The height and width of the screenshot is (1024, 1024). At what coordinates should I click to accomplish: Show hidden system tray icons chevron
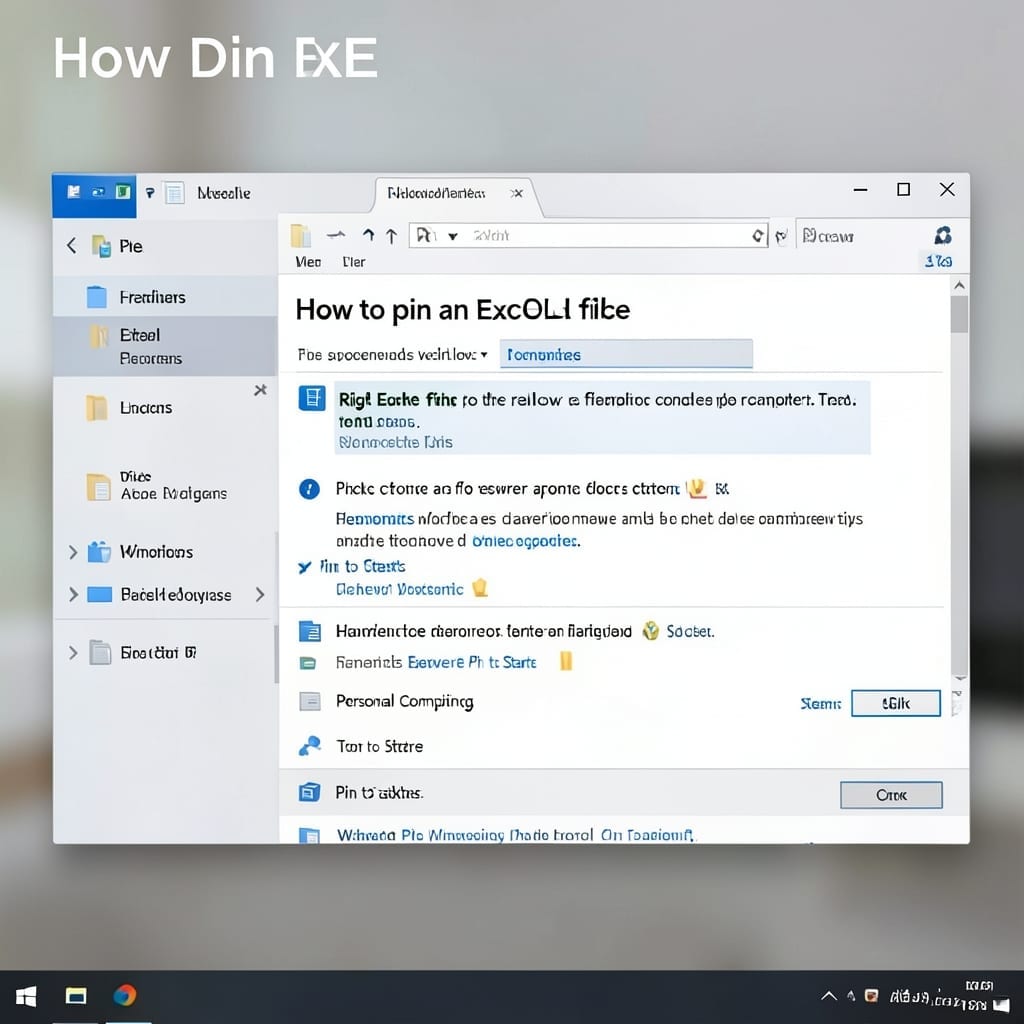pyautogui.click(x=829, y=996)
